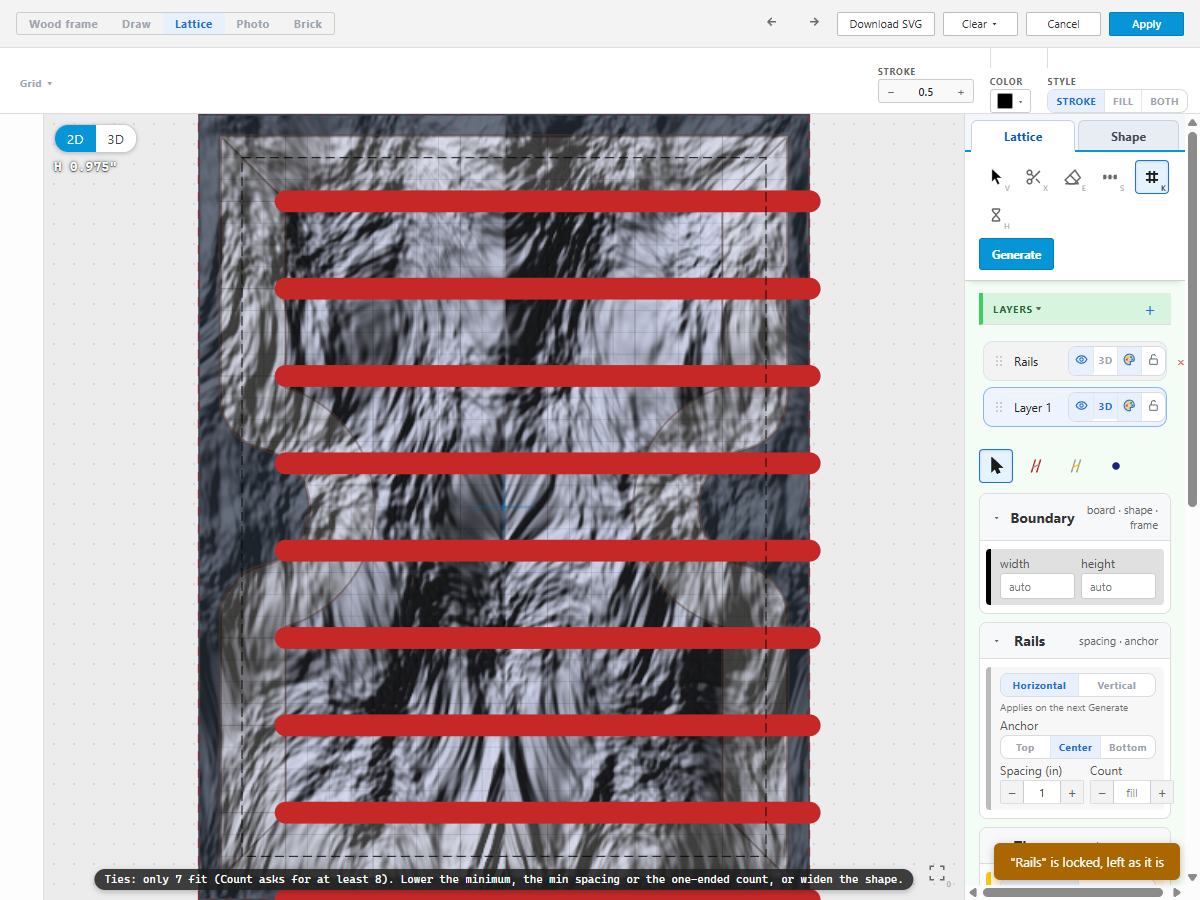Select the red slanted rail tool
The height and width of the screenshot is (900, 1200).
pyautogui.click(x=1036, y=466)
